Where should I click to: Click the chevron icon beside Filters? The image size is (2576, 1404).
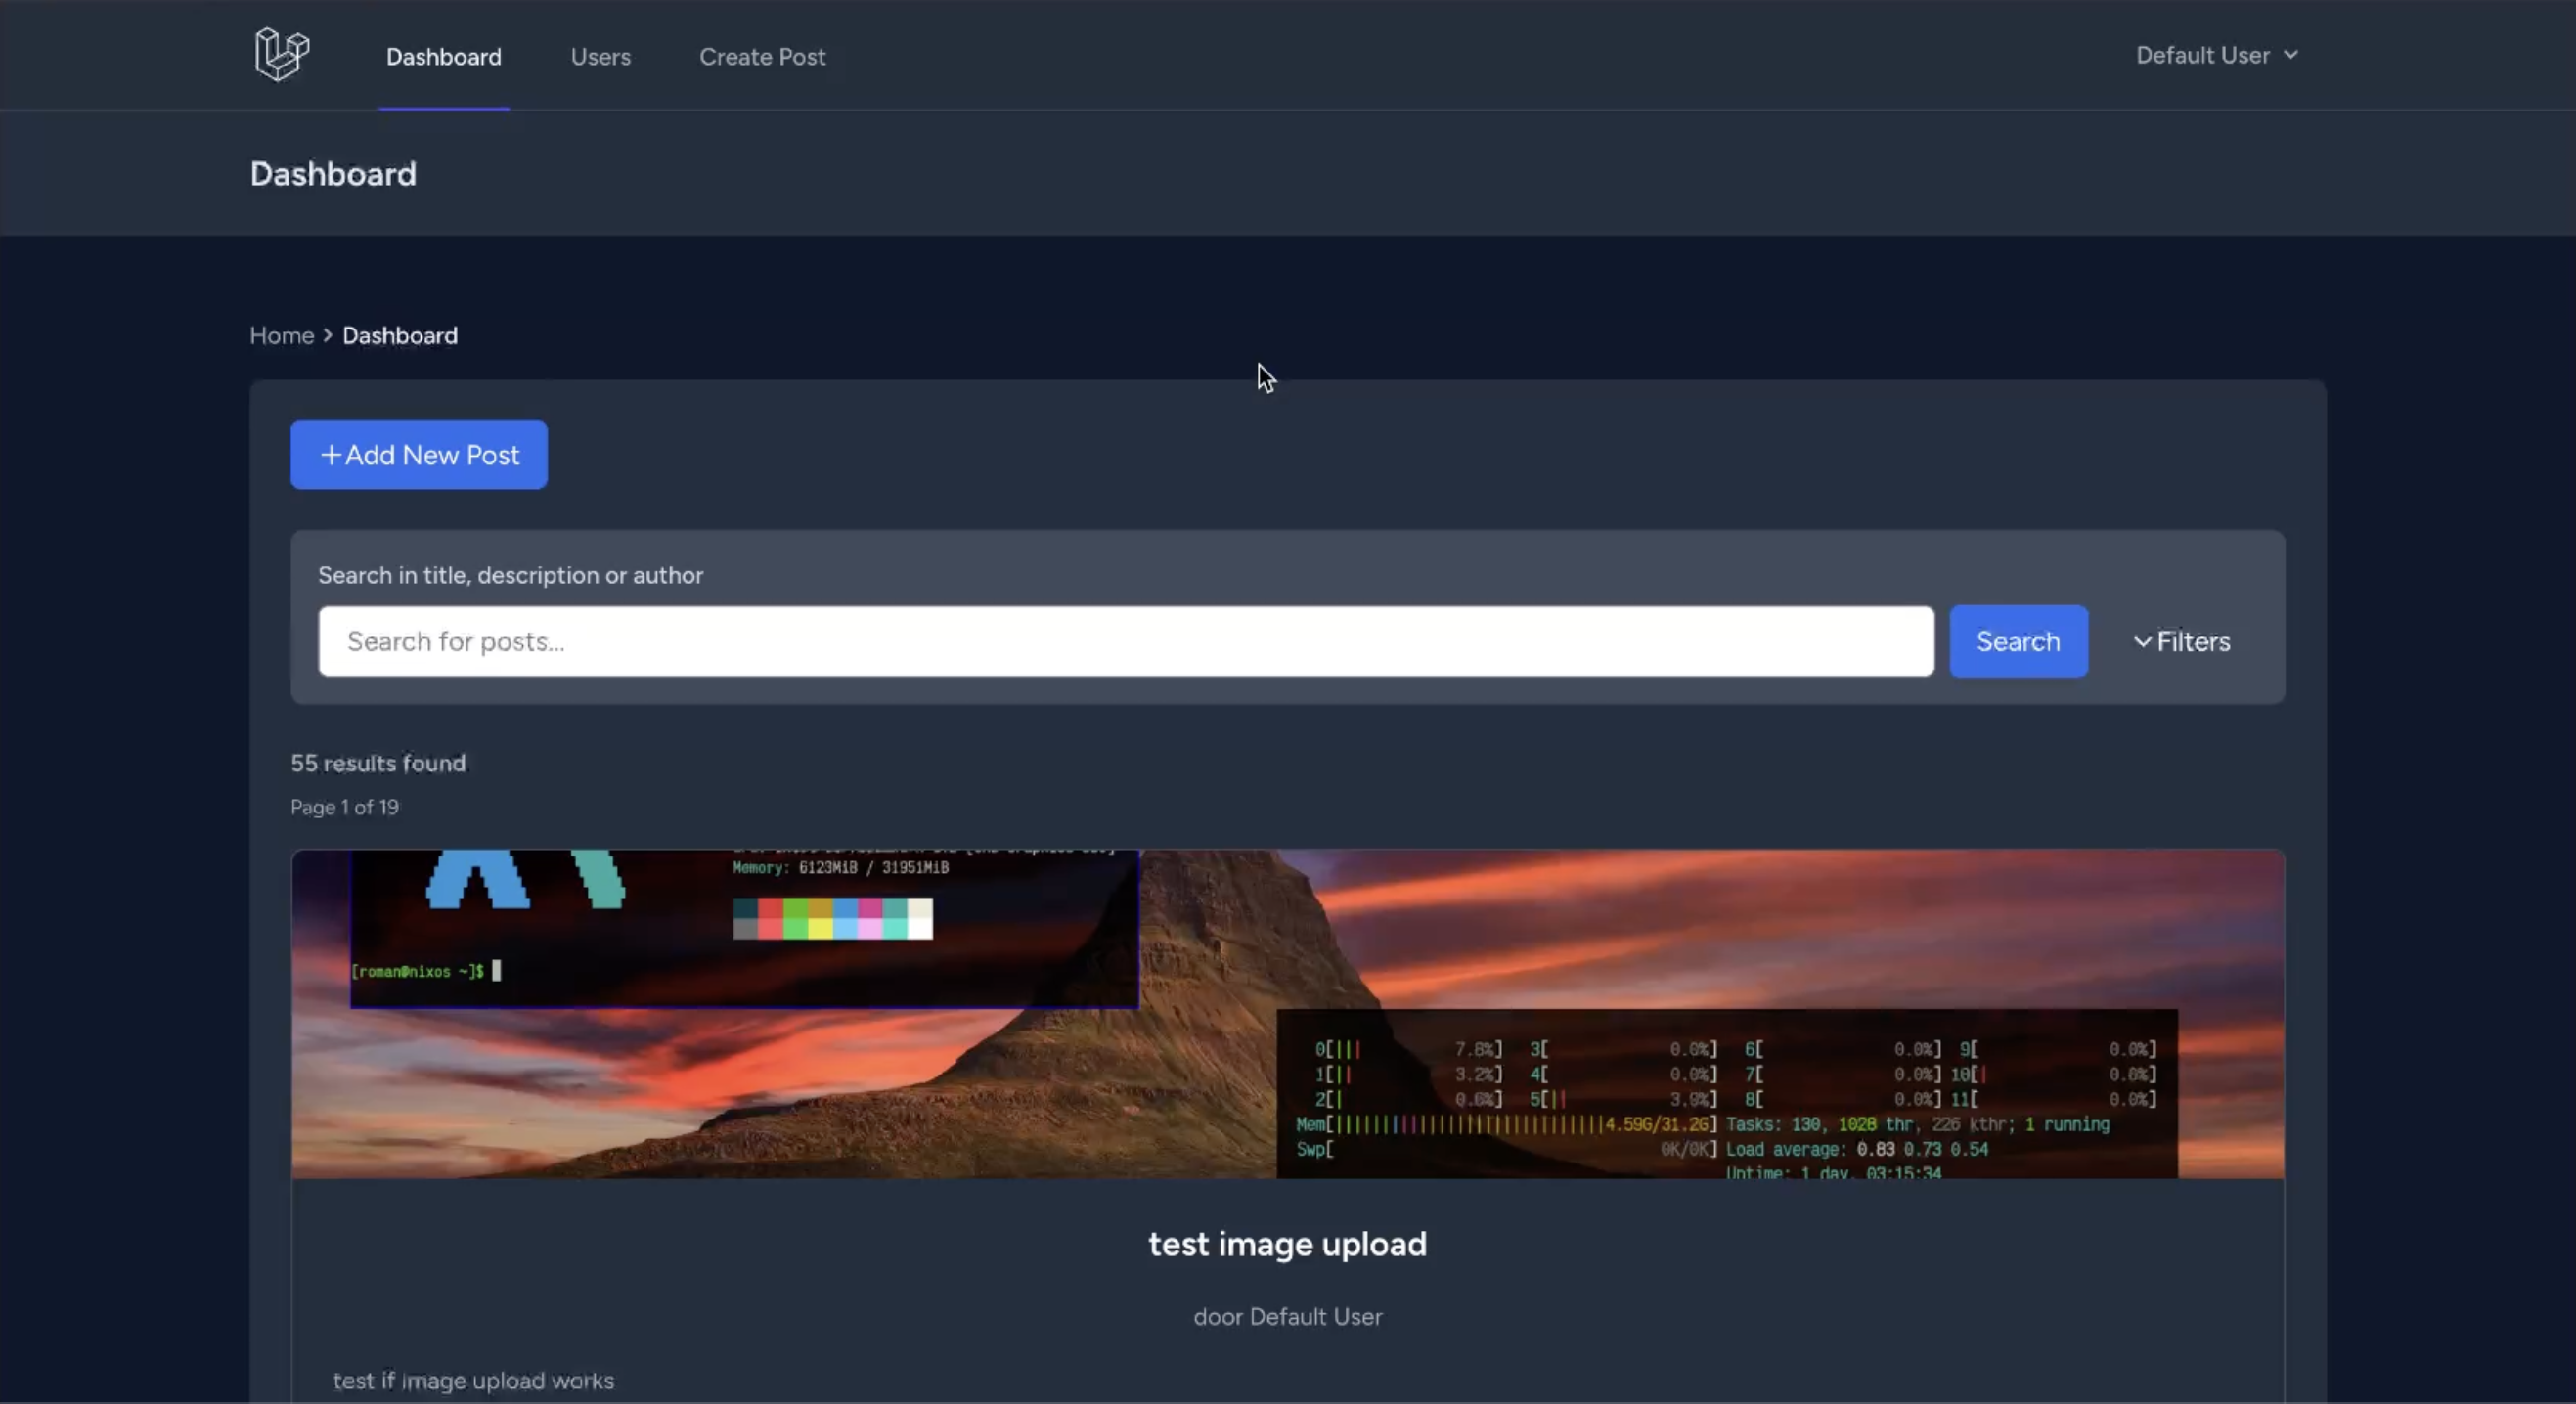pyautogui.click(x=2142, y=642)
